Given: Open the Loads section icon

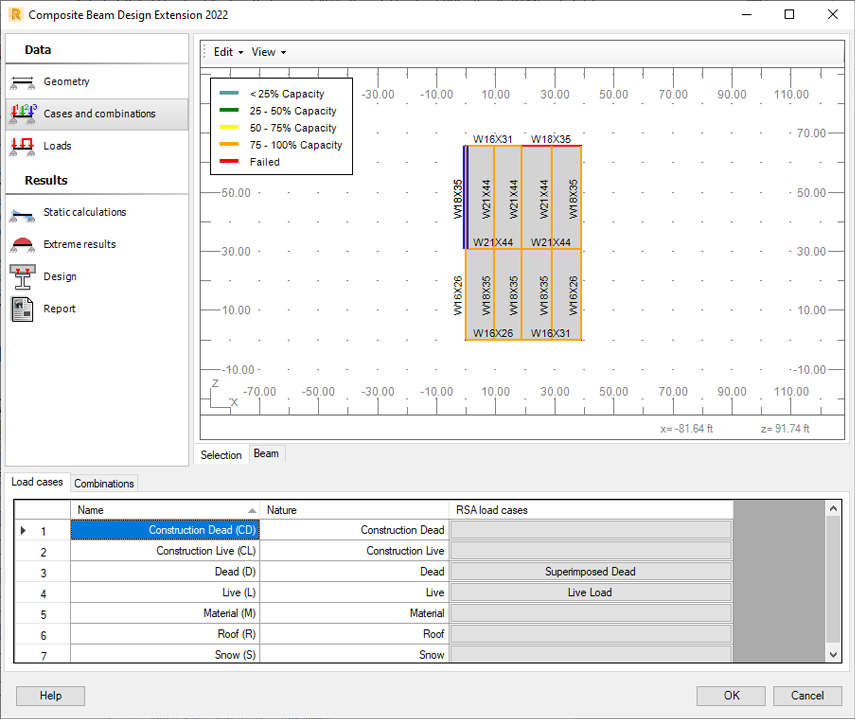Looking at the screenshot, I should (x=22, y=146).
